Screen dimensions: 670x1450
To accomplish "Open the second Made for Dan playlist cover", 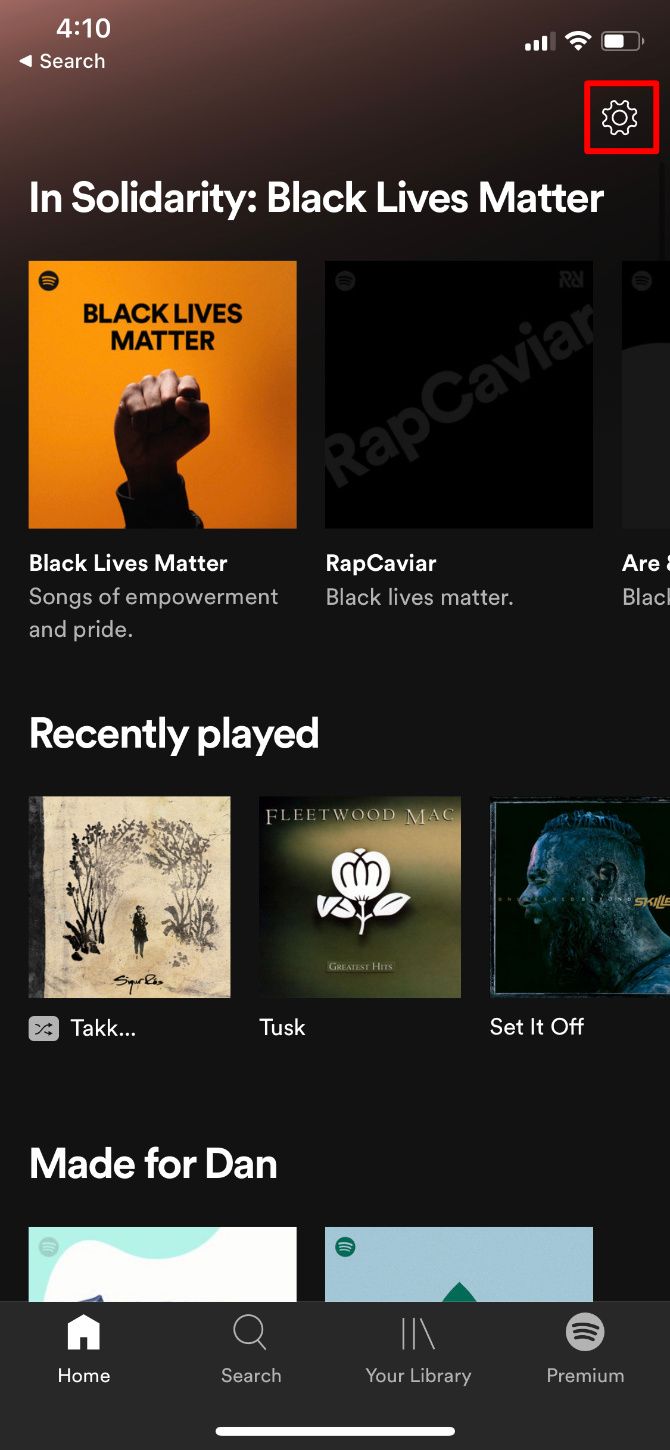I will click(x=459, y=1264).
